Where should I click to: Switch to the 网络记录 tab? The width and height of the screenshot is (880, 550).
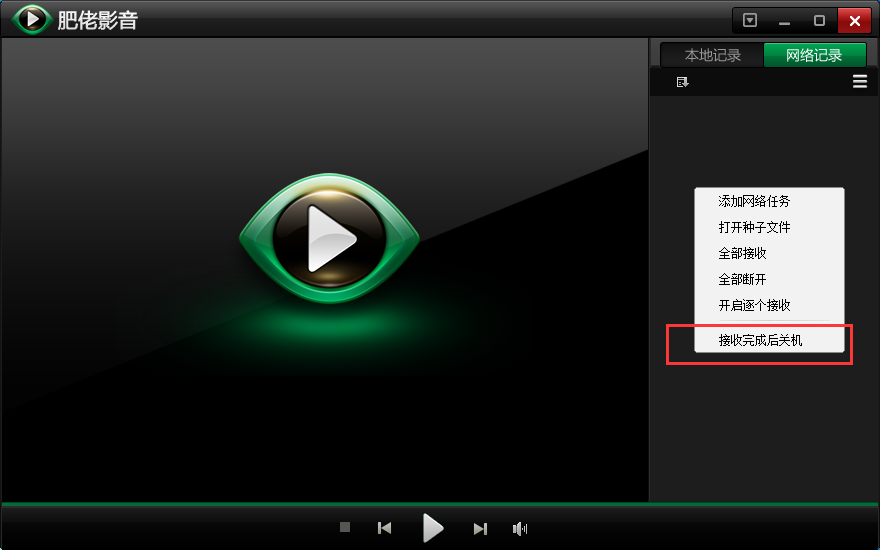[814, 55]
